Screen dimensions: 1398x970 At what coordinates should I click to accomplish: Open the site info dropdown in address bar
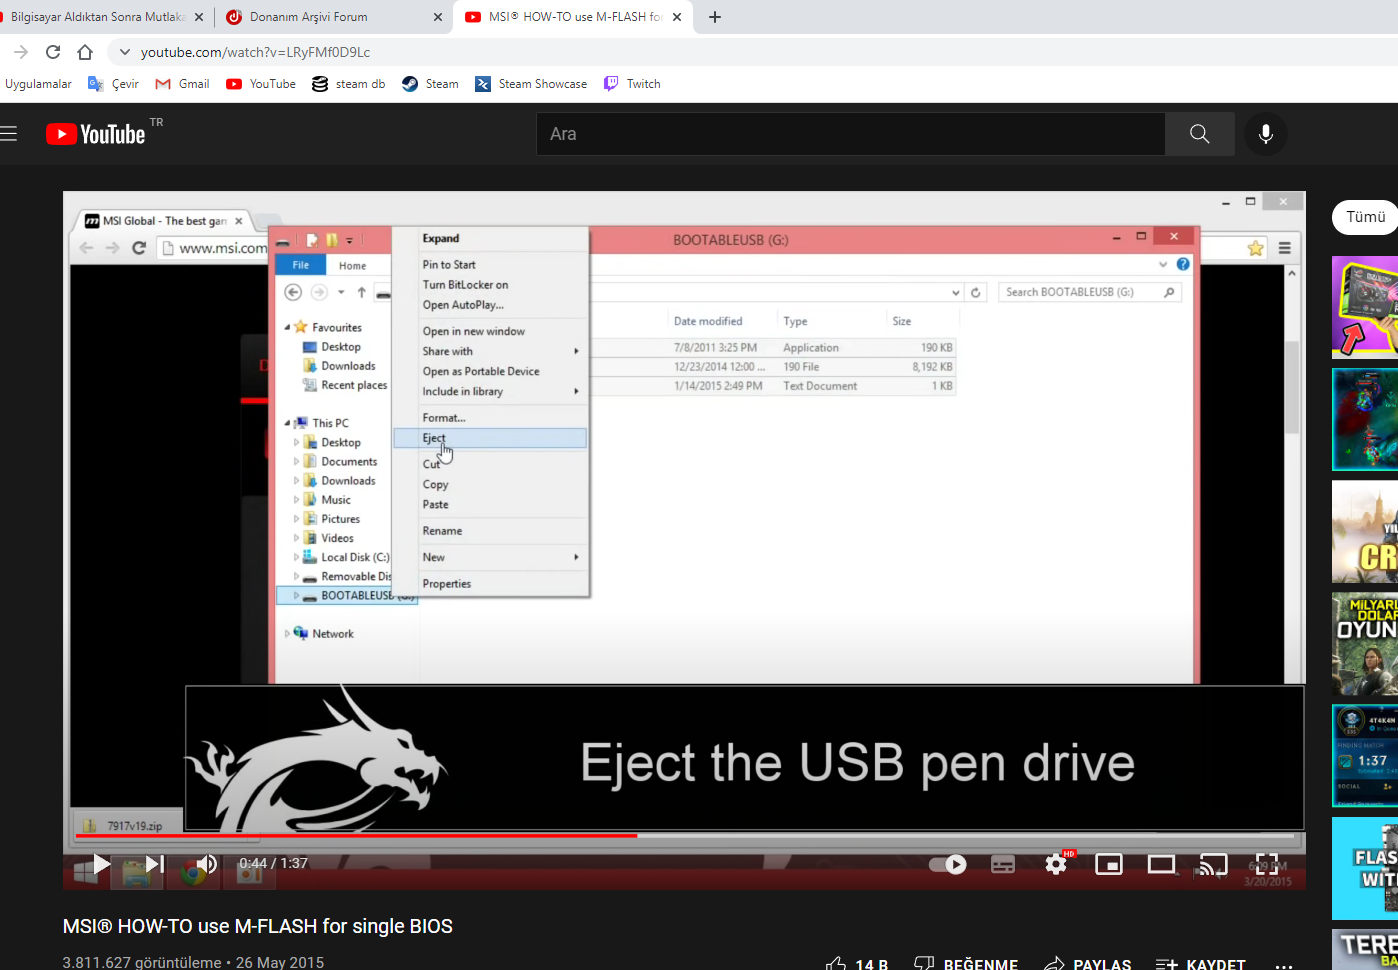(x=124, y=52)
